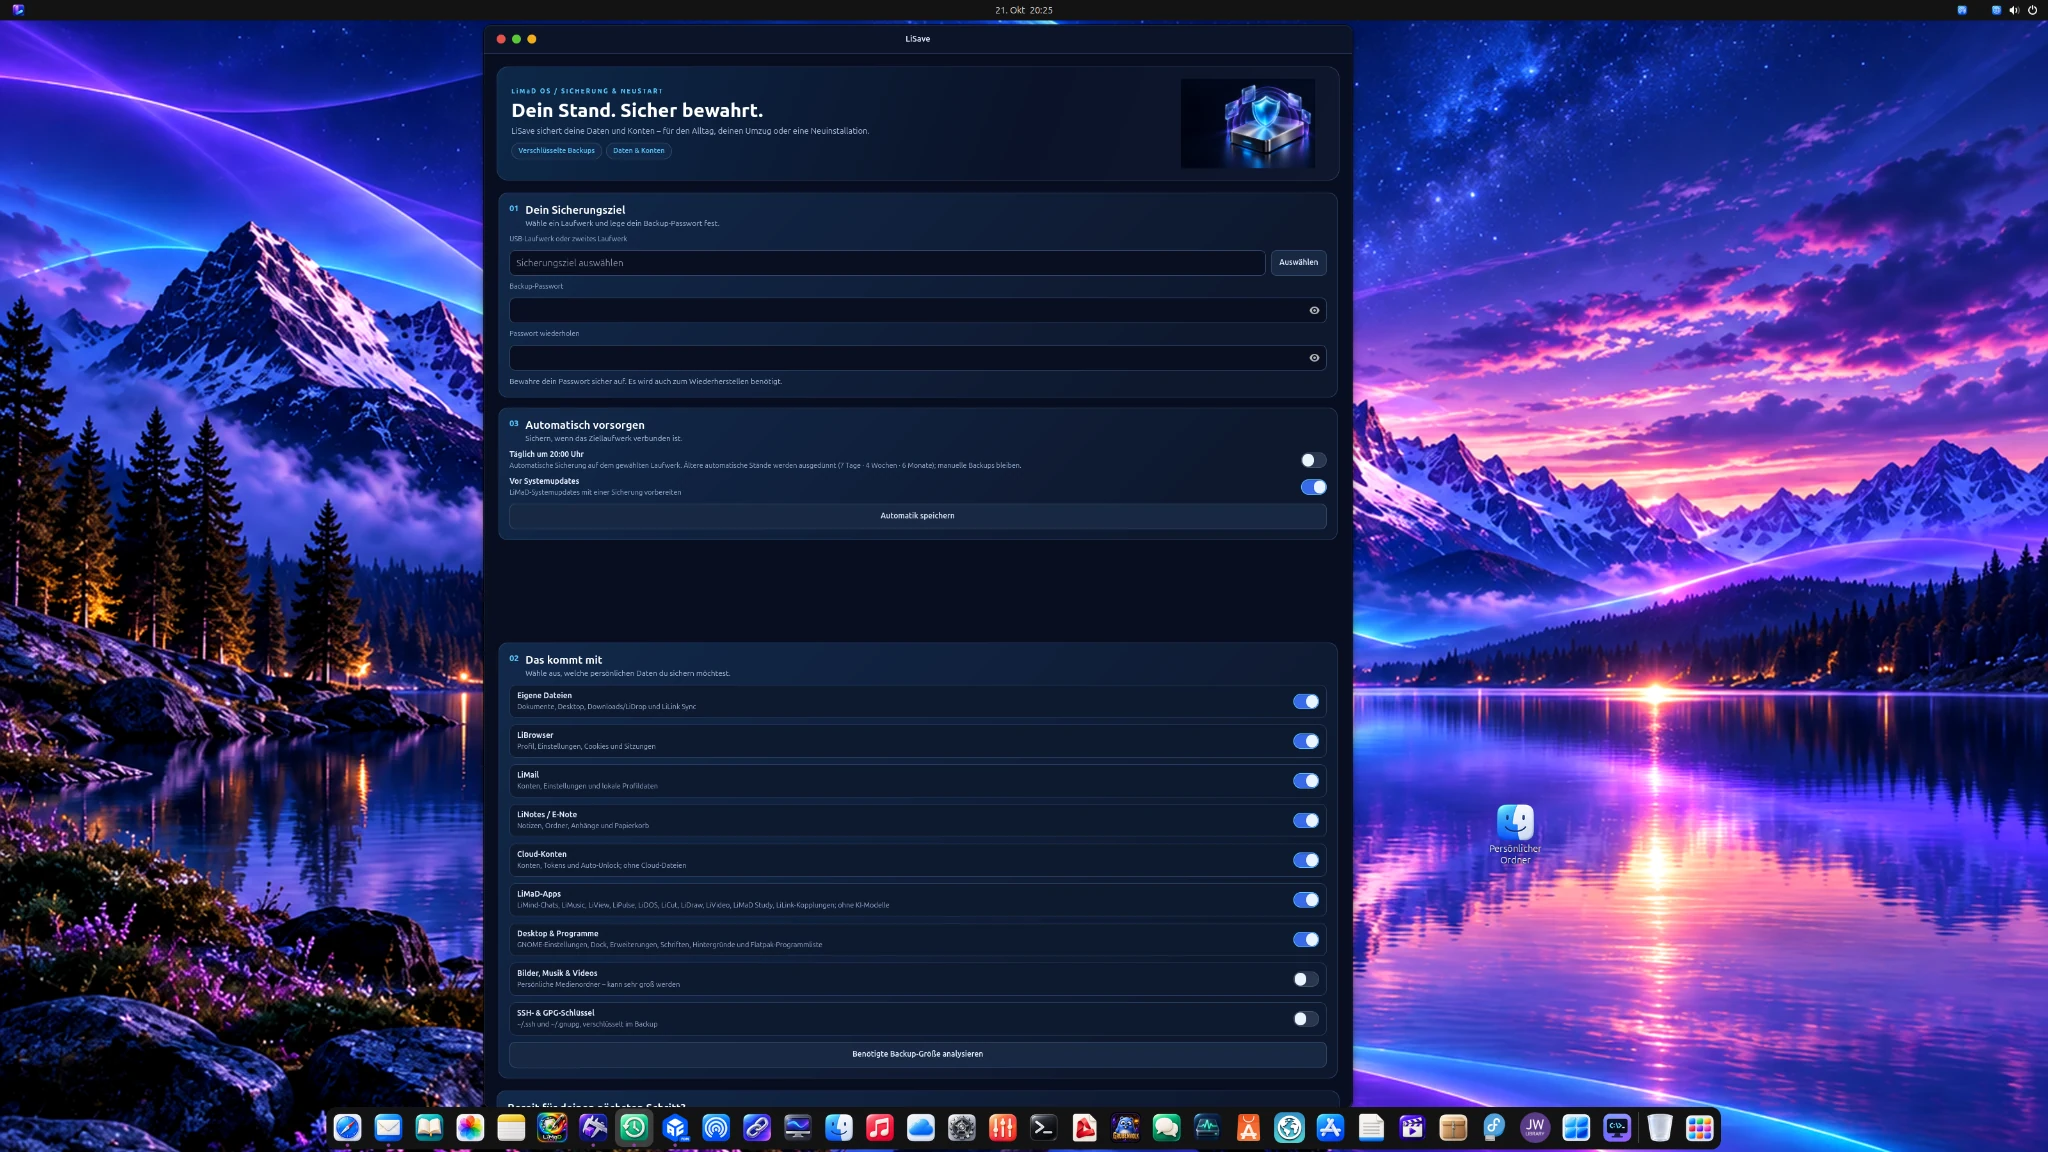
Task: Open the Terminal prompt icon in dock
Action: (1044, 1128)
